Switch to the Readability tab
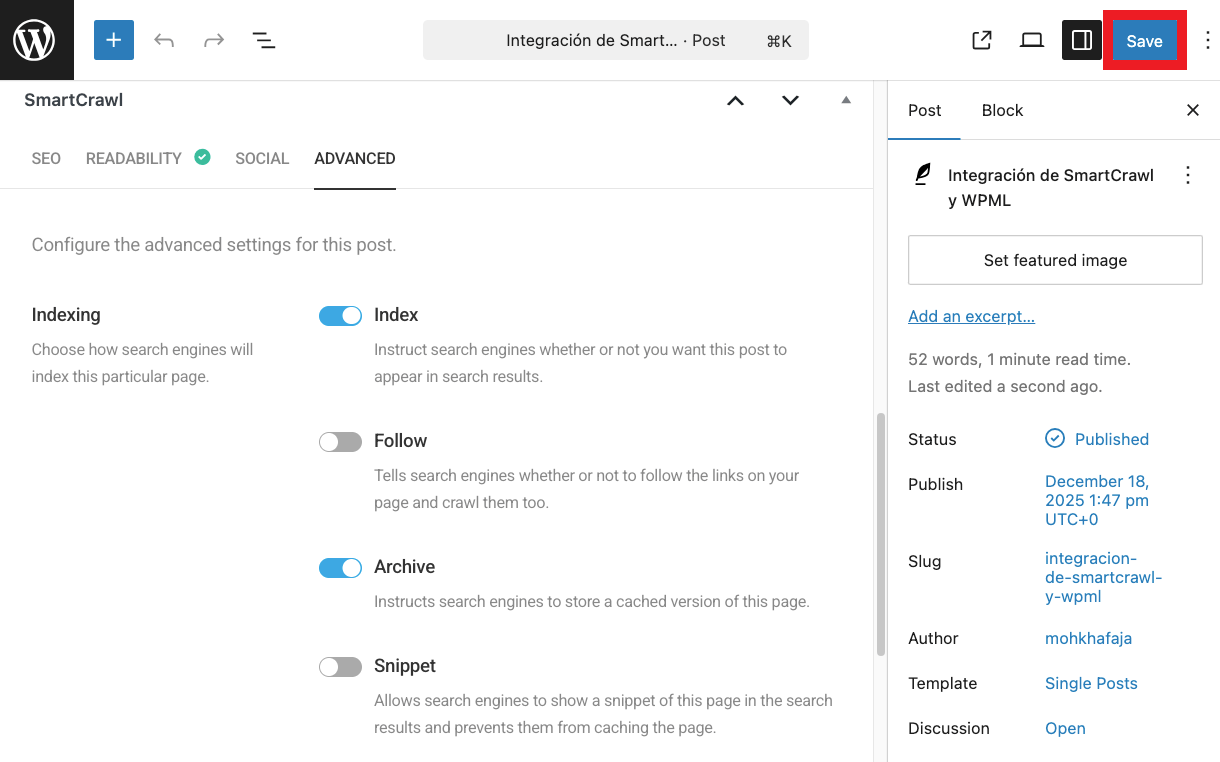The height and width of the screenshot is (762, 1220). (x=134, y=158)
